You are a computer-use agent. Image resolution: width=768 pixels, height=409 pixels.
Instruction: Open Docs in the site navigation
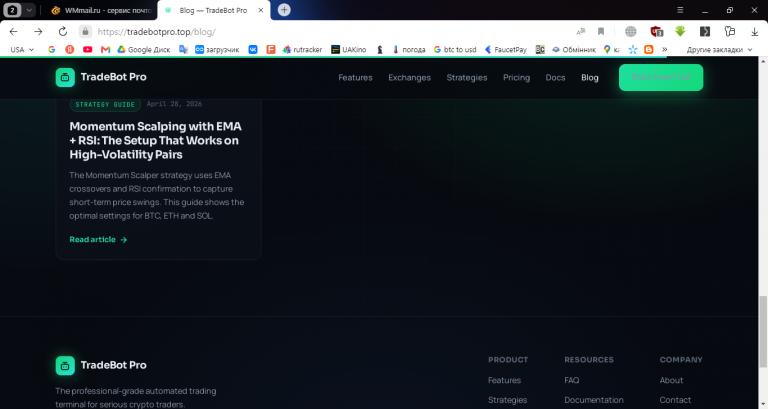[x=555, y=77]
